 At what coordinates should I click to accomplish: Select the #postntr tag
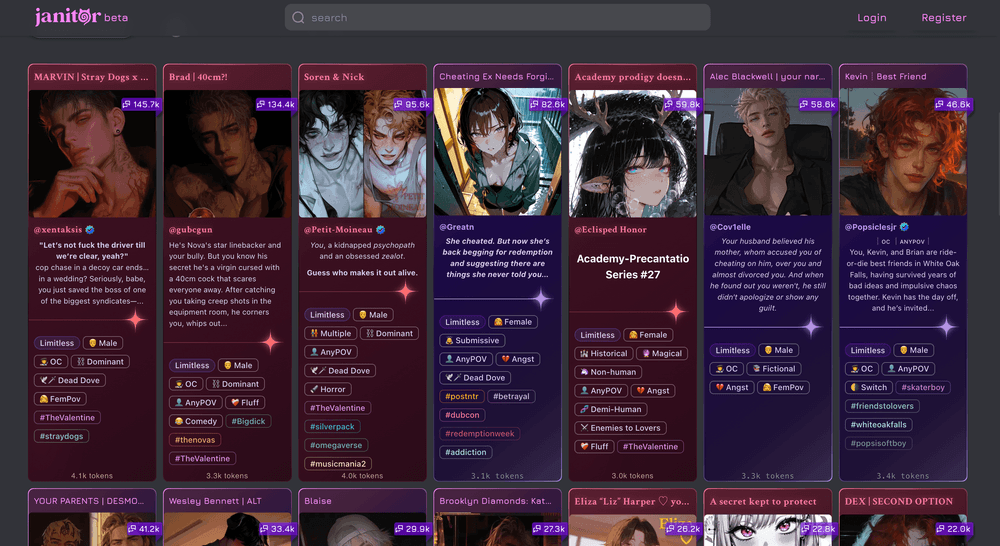pos(462,396)
